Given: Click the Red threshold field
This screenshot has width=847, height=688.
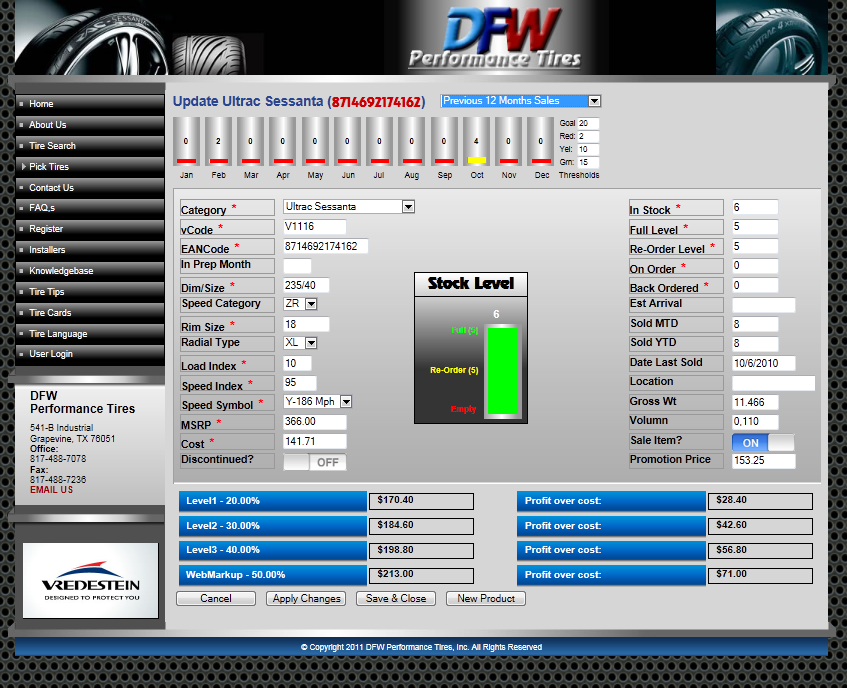Looking at the screenshot, I should [588, 136].
